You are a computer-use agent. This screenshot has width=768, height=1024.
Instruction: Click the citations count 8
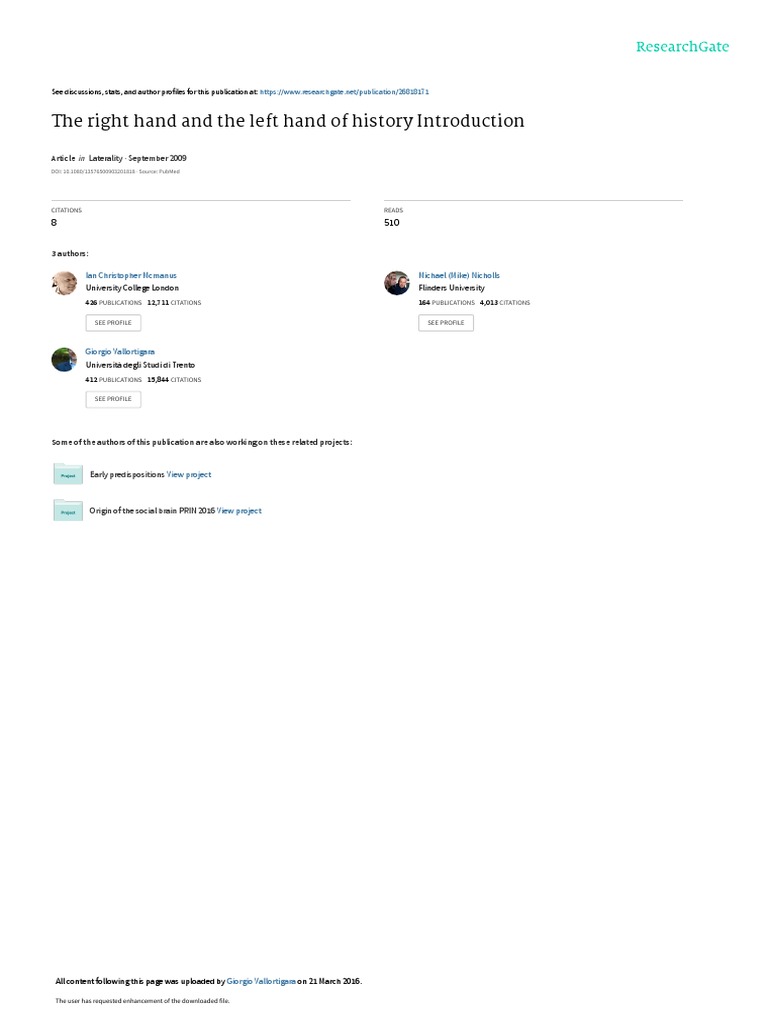pyautogui.click(x=54, y=223)
